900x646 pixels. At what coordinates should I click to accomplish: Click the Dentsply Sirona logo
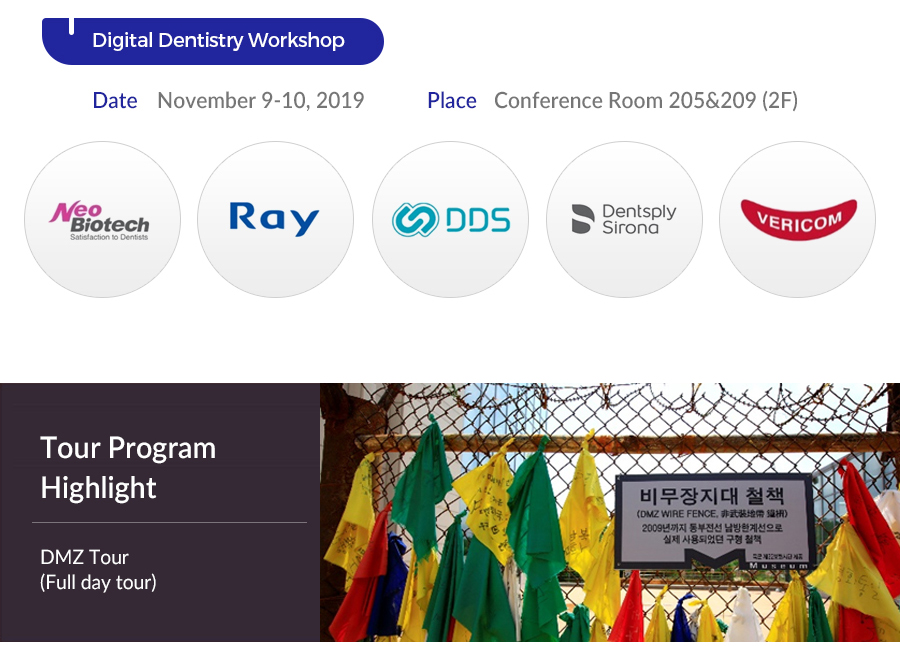[x=624, y=219]
